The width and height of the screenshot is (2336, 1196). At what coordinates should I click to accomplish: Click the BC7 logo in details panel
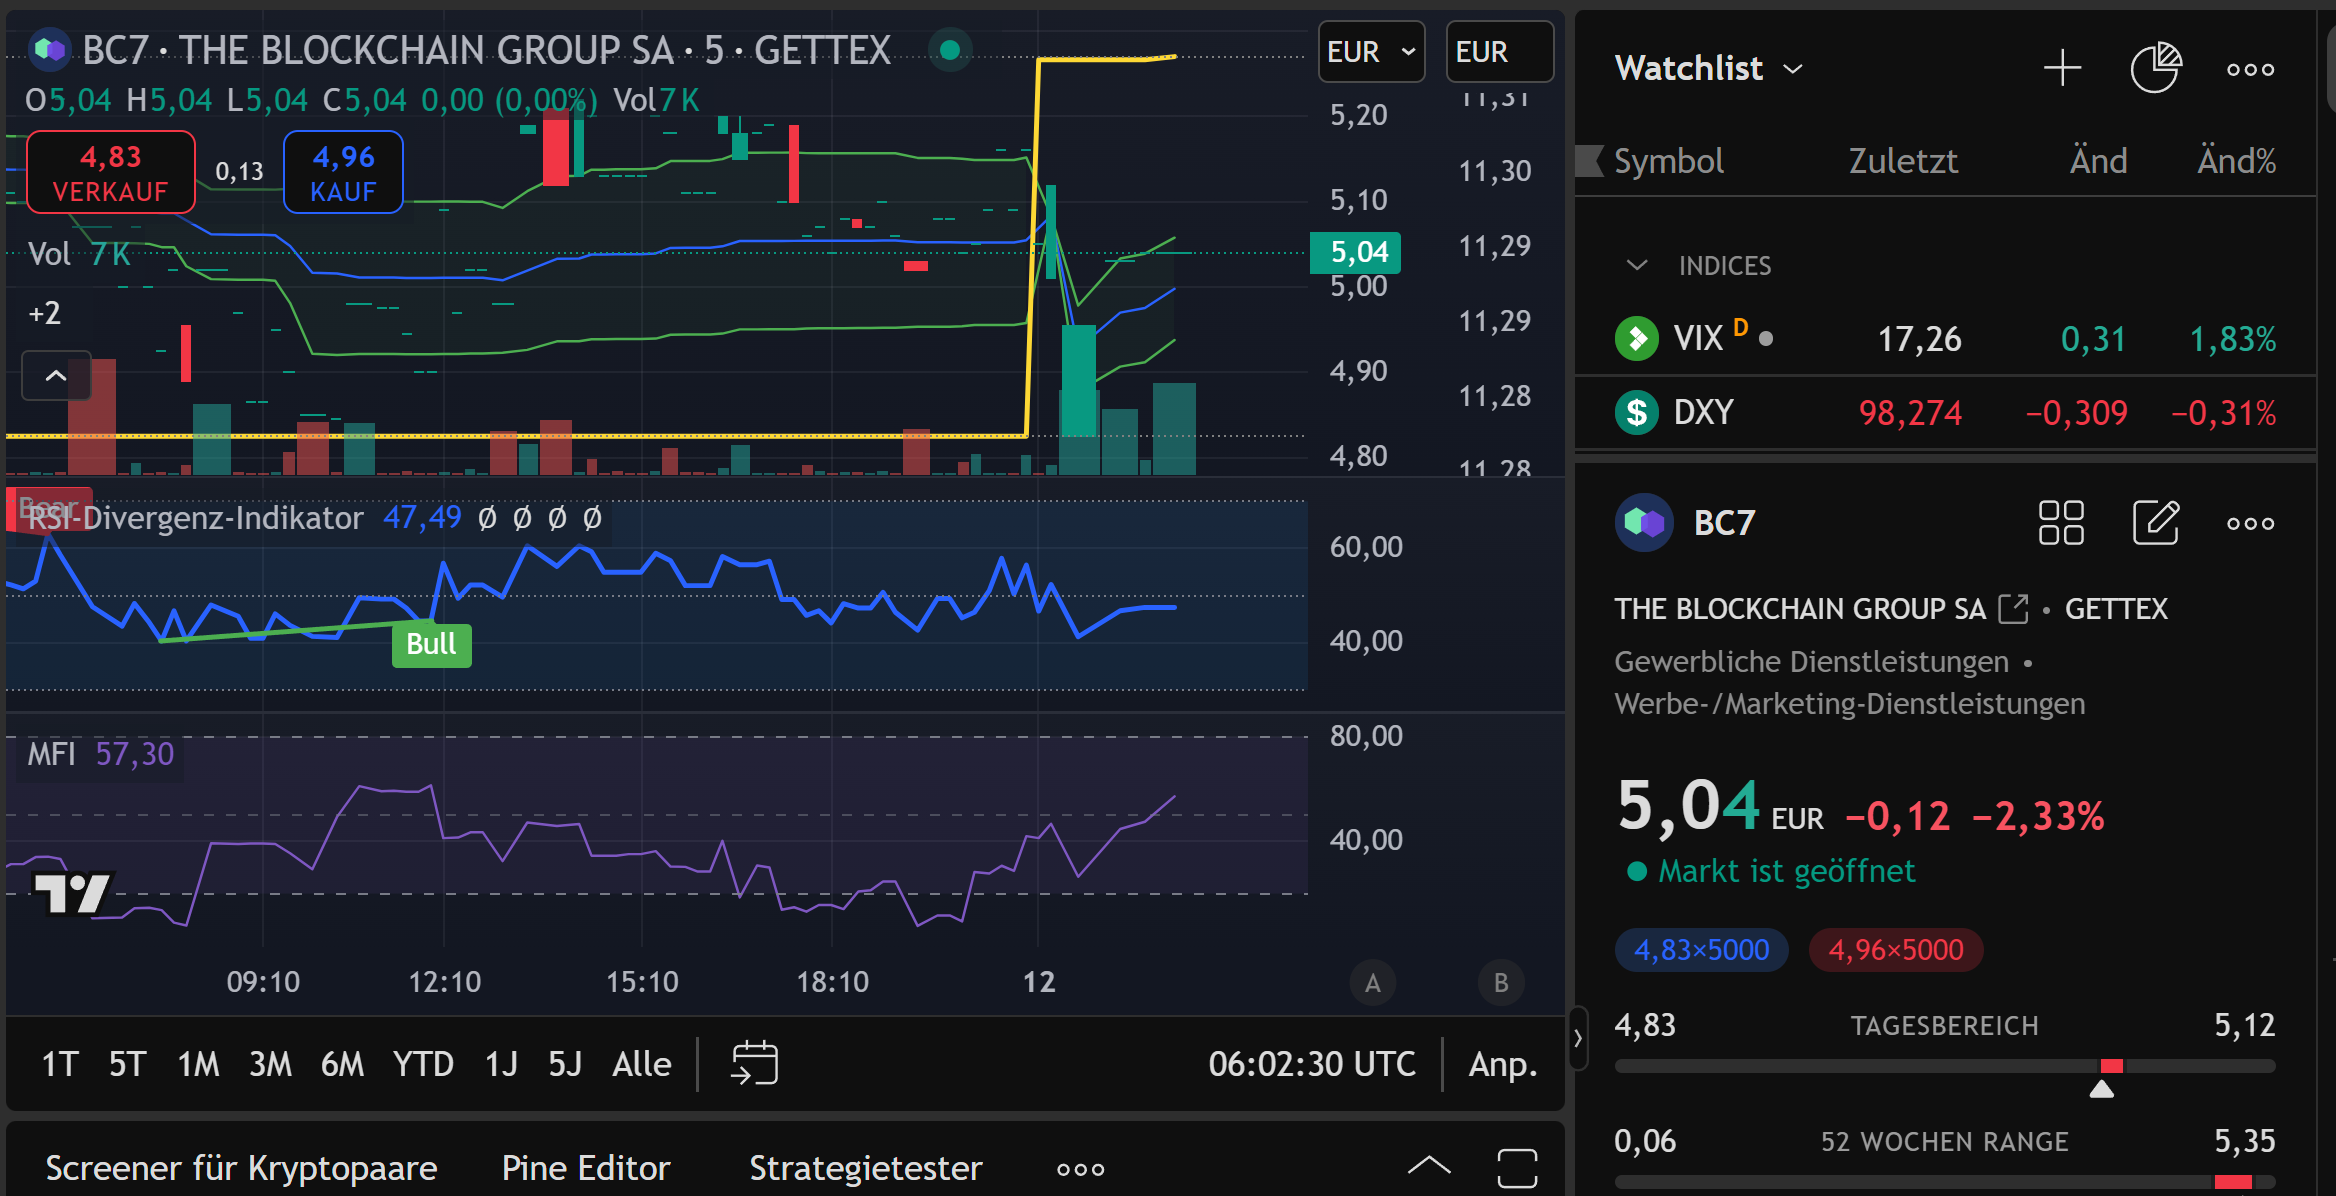point(1644,522)
